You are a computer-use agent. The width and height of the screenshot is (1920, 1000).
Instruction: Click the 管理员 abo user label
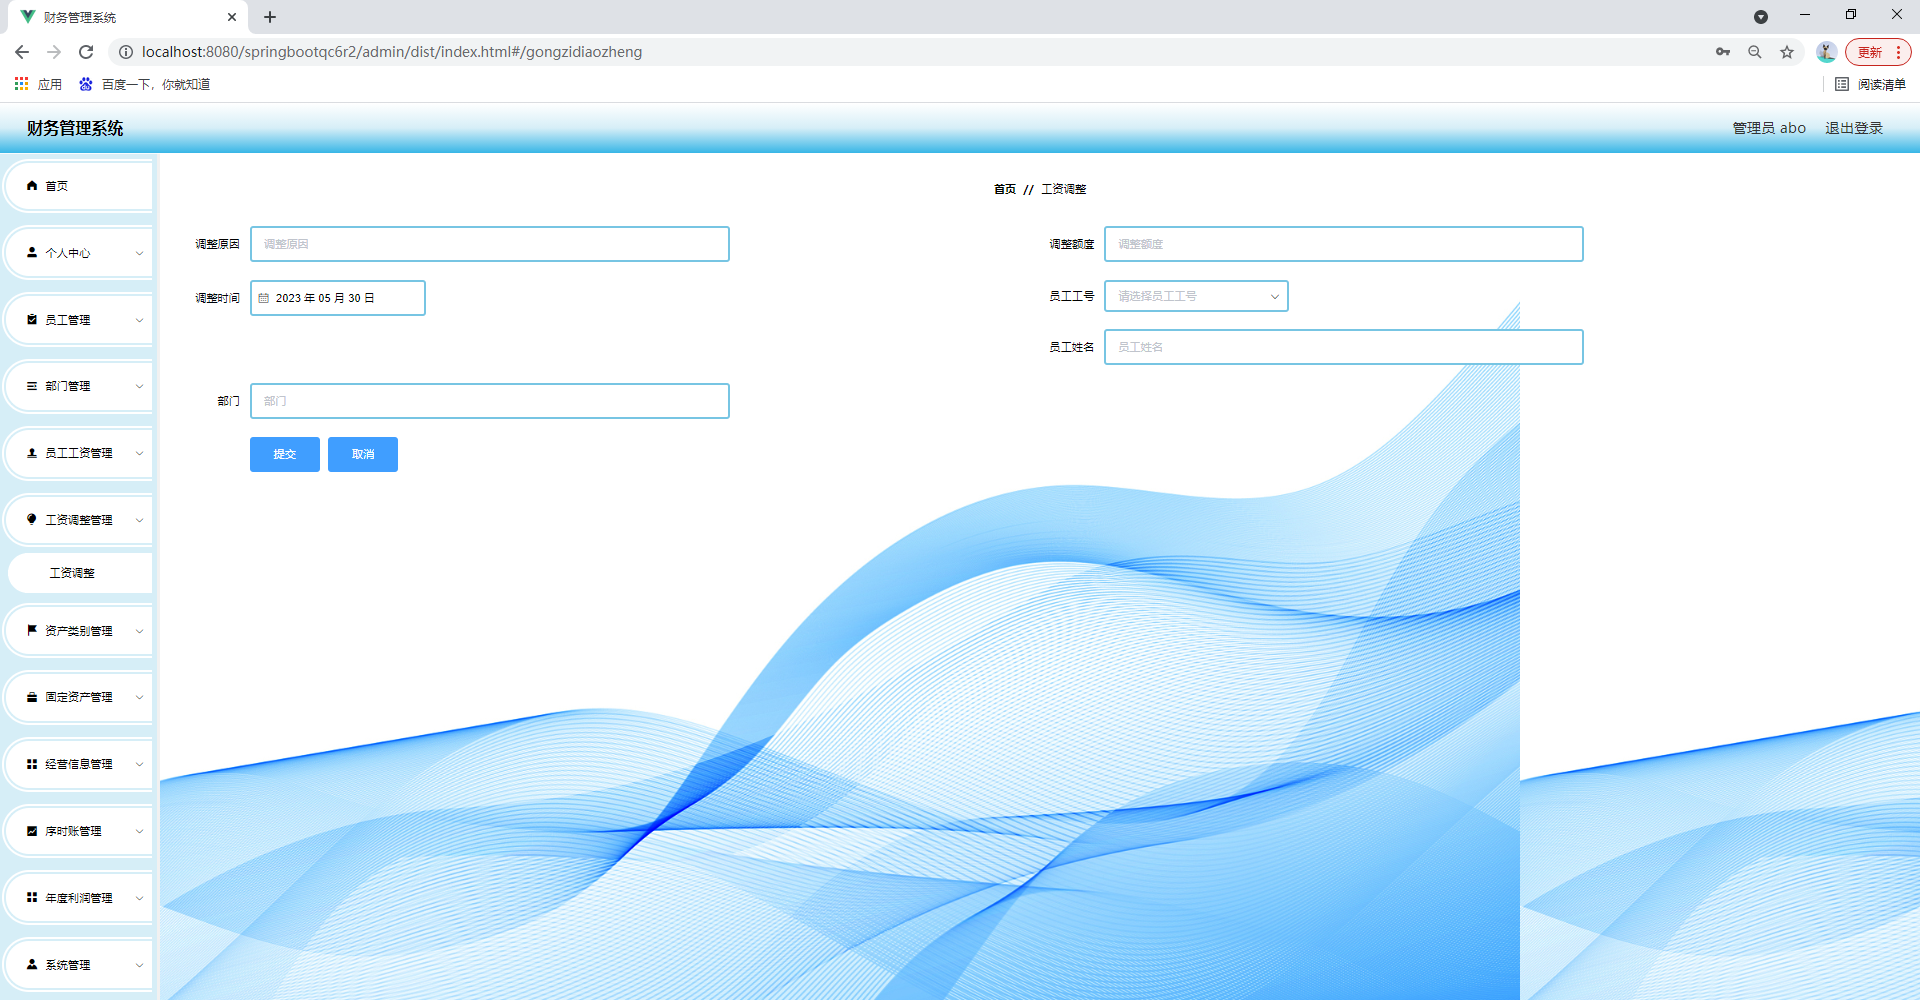tap(1769, 128)
